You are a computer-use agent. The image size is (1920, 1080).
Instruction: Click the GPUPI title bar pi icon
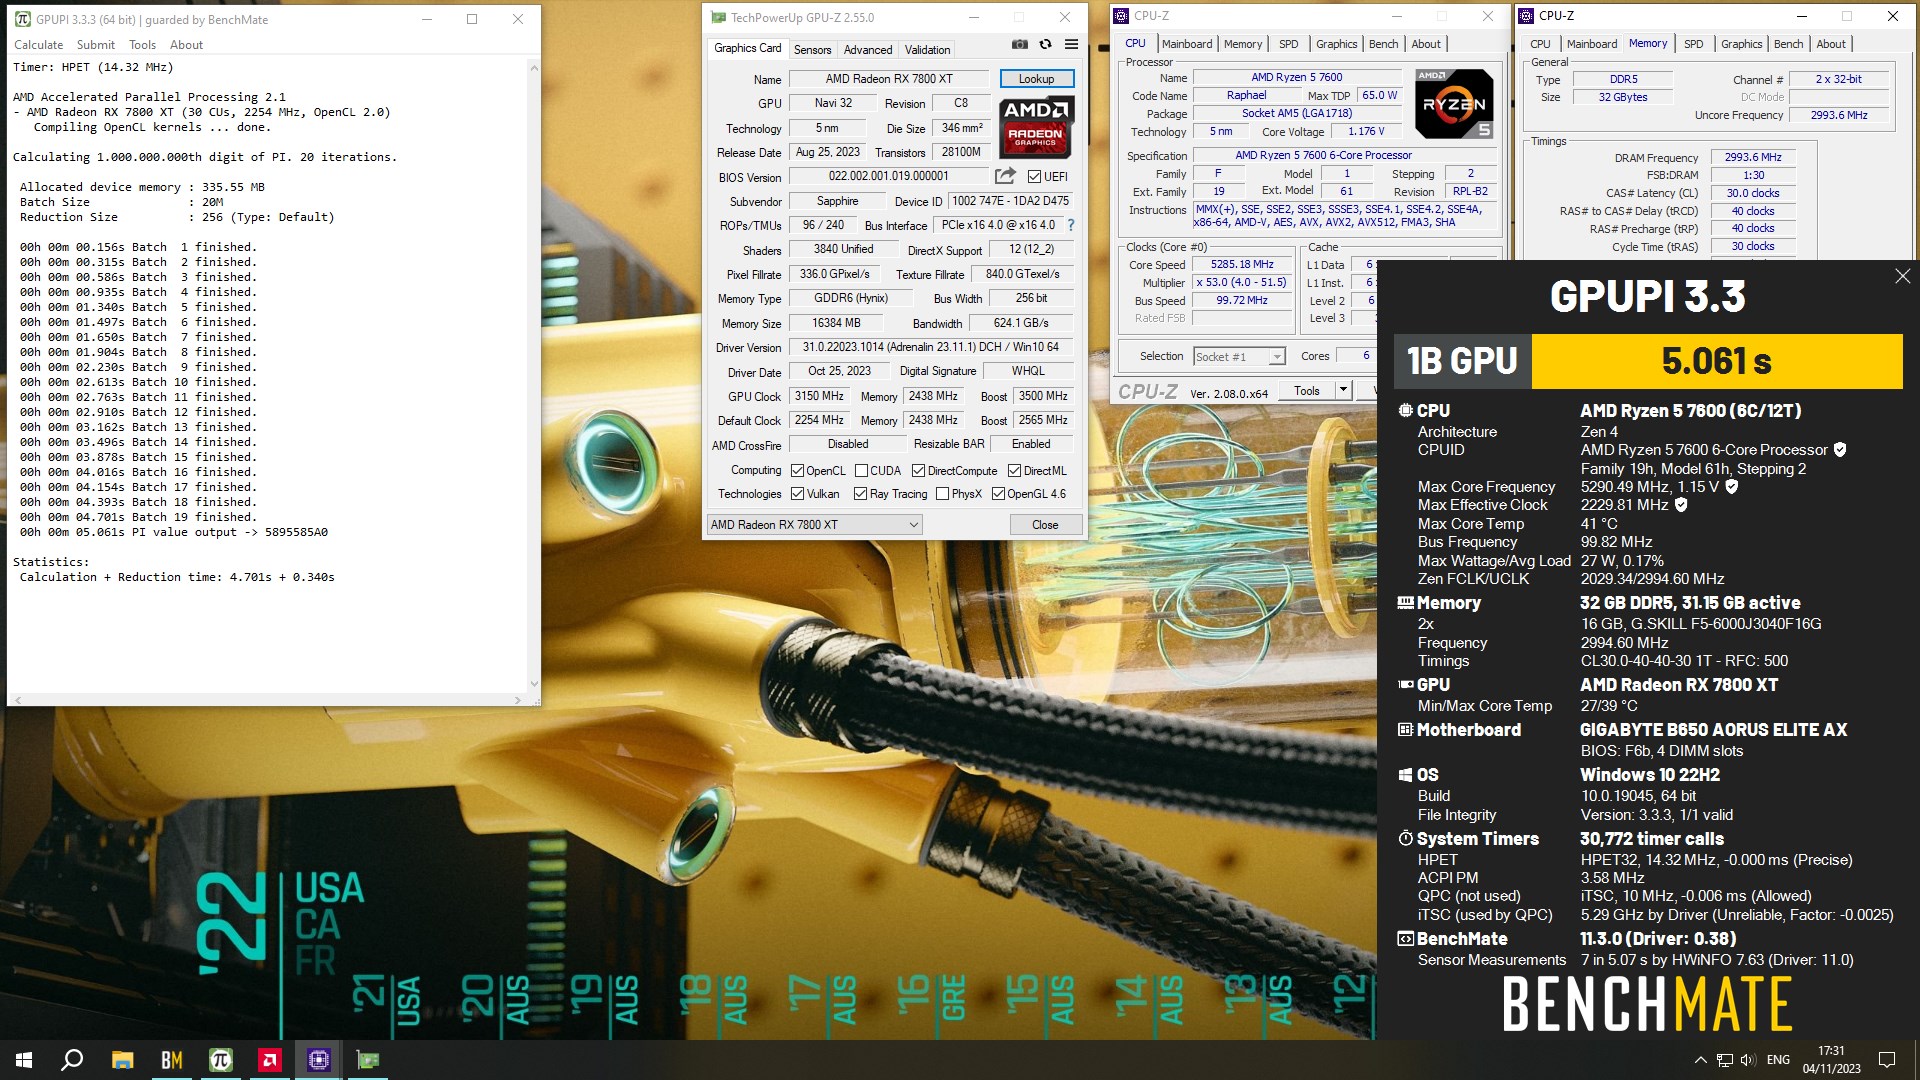(x=23, y=19)
